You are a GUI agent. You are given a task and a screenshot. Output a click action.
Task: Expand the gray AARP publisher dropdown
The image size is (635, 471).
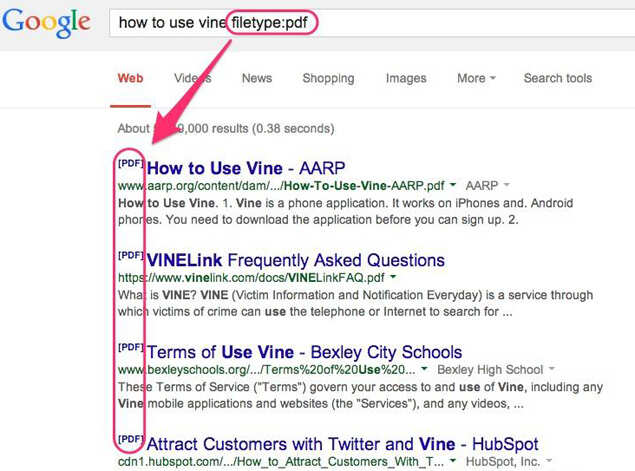pos(506,186)
